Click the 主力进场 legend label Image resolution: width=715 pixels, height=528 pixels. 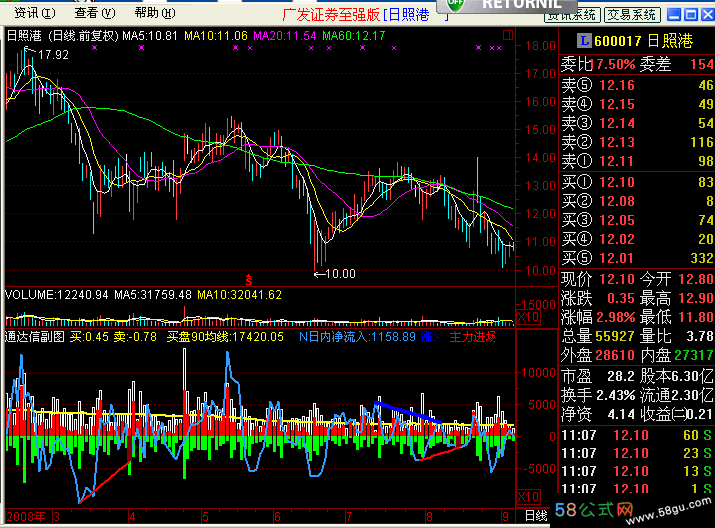473,337
